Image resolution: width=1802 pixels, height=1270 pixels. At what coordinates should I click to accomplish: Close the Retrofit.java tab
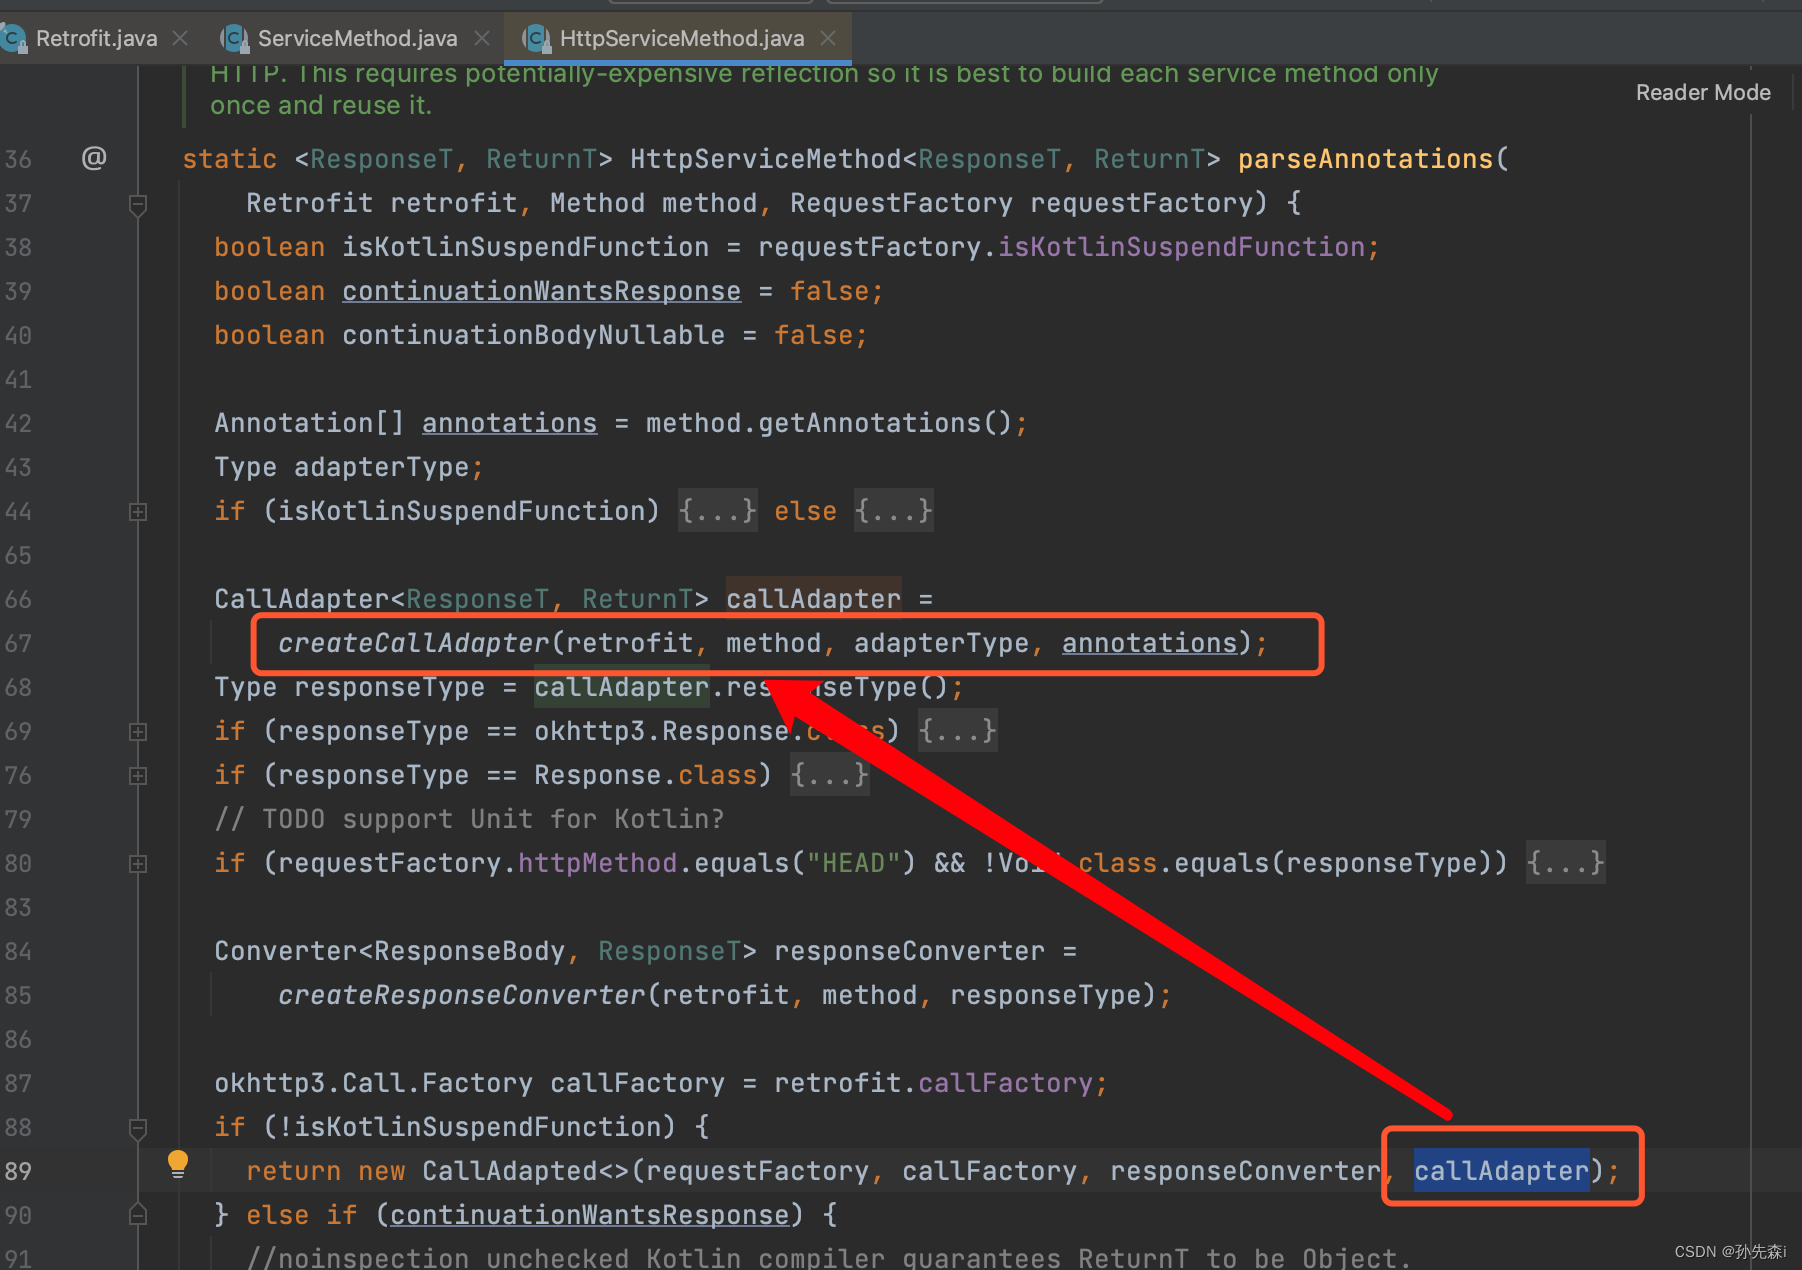click(x=180, y=38)
